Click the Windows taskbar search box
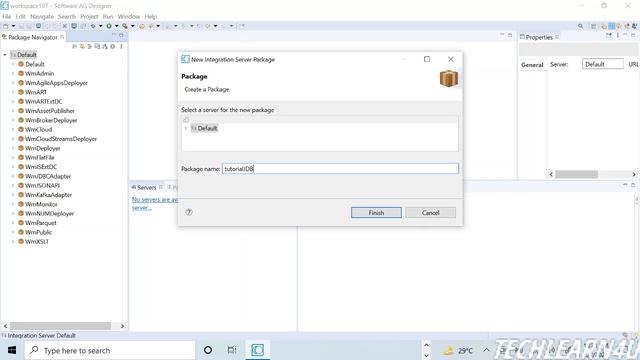 point(110,350)
